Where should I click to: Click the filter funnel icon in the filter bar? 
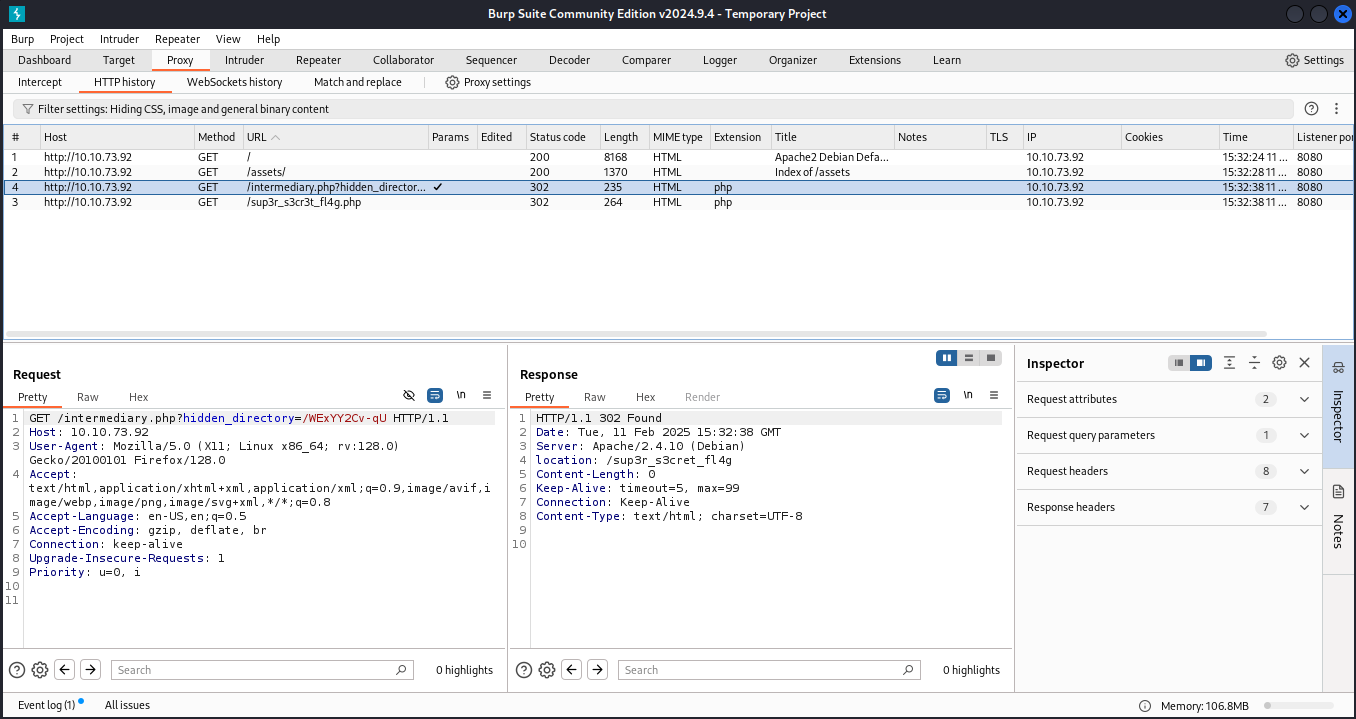click(x=27, y=109)
